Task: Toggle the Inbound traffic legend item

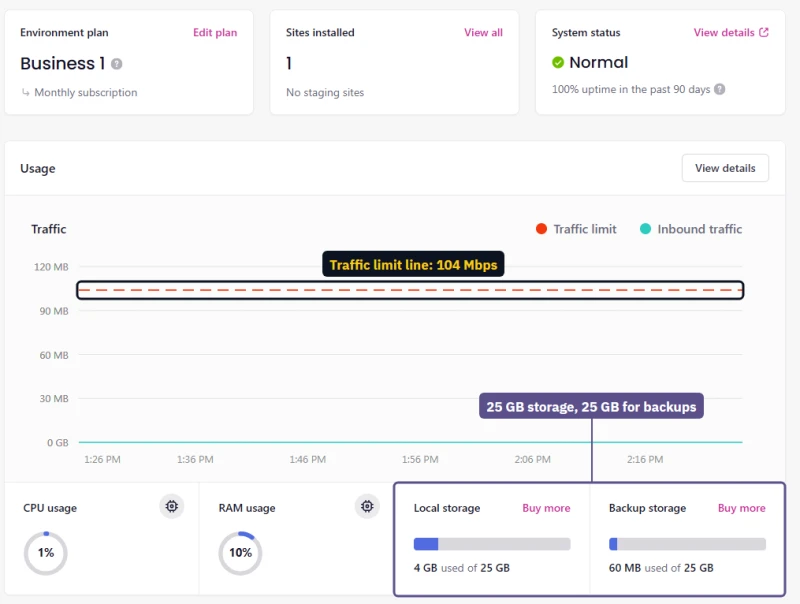Action: click(691, 229)
